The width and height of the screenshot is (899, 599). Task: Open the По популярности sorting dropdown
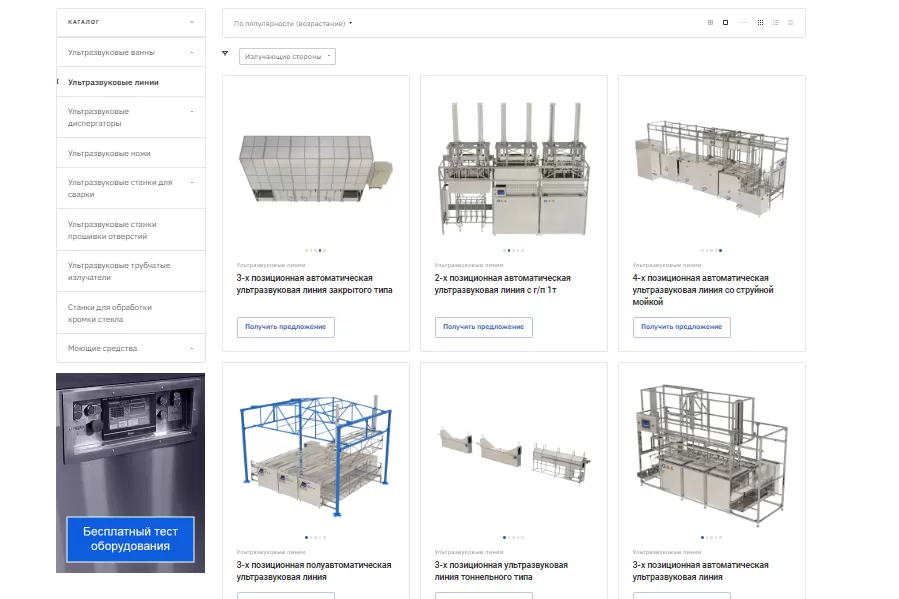[x=293, y=24]
